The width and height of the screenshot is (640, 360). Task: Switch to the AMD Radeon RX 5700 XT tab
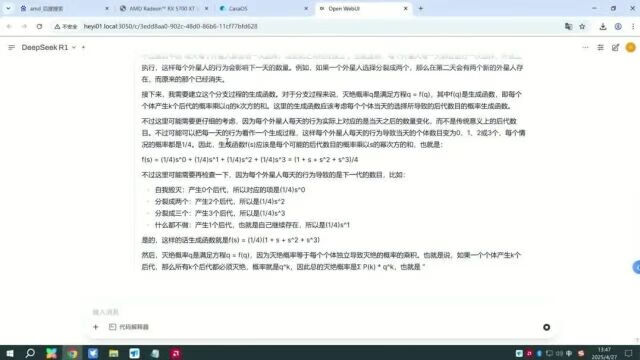click(x=163, y=8)
